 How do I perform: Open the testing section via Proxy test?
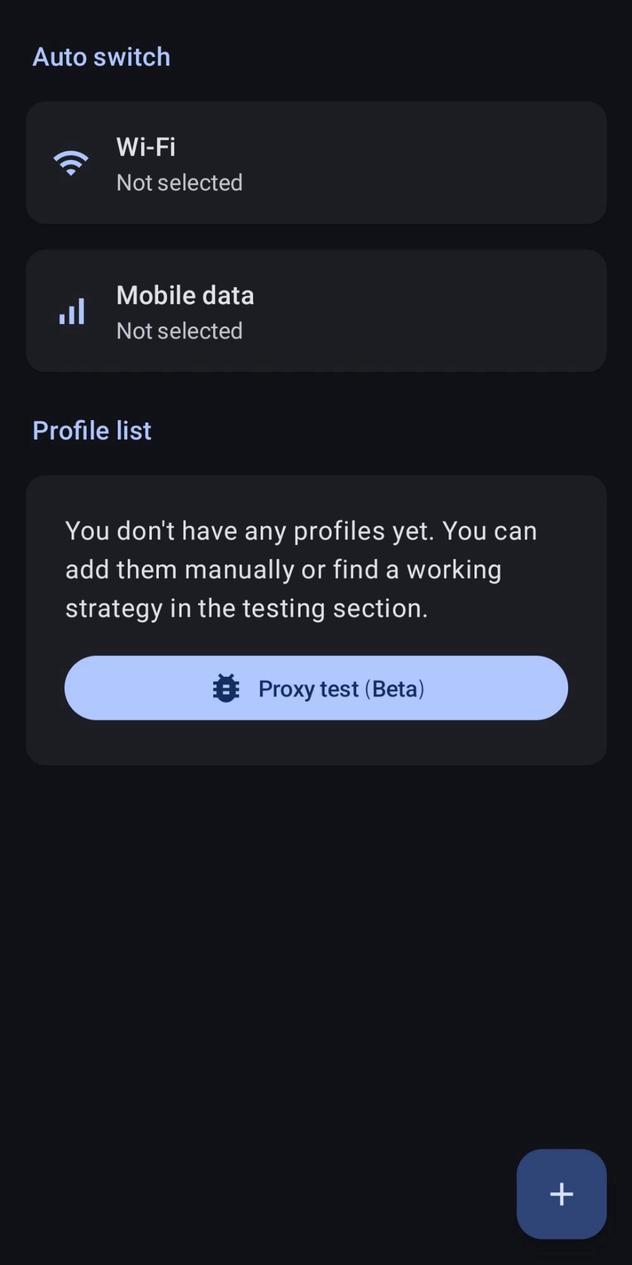click(x=316, y=688)
